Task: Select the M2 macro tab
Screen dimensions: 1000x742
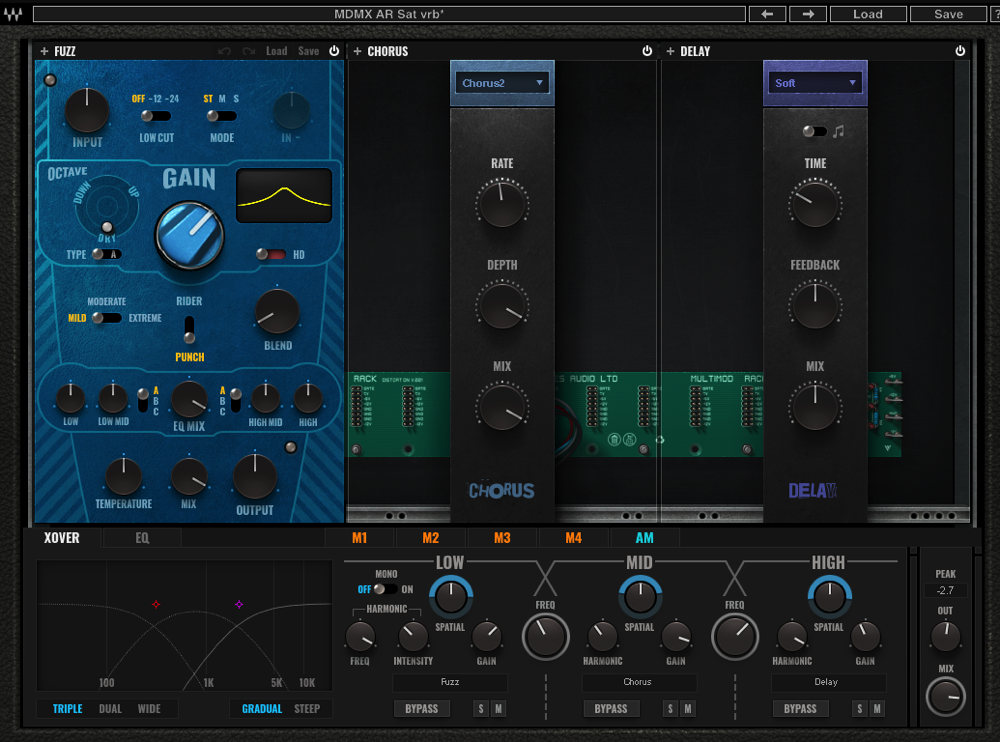Action: [430, 538]
